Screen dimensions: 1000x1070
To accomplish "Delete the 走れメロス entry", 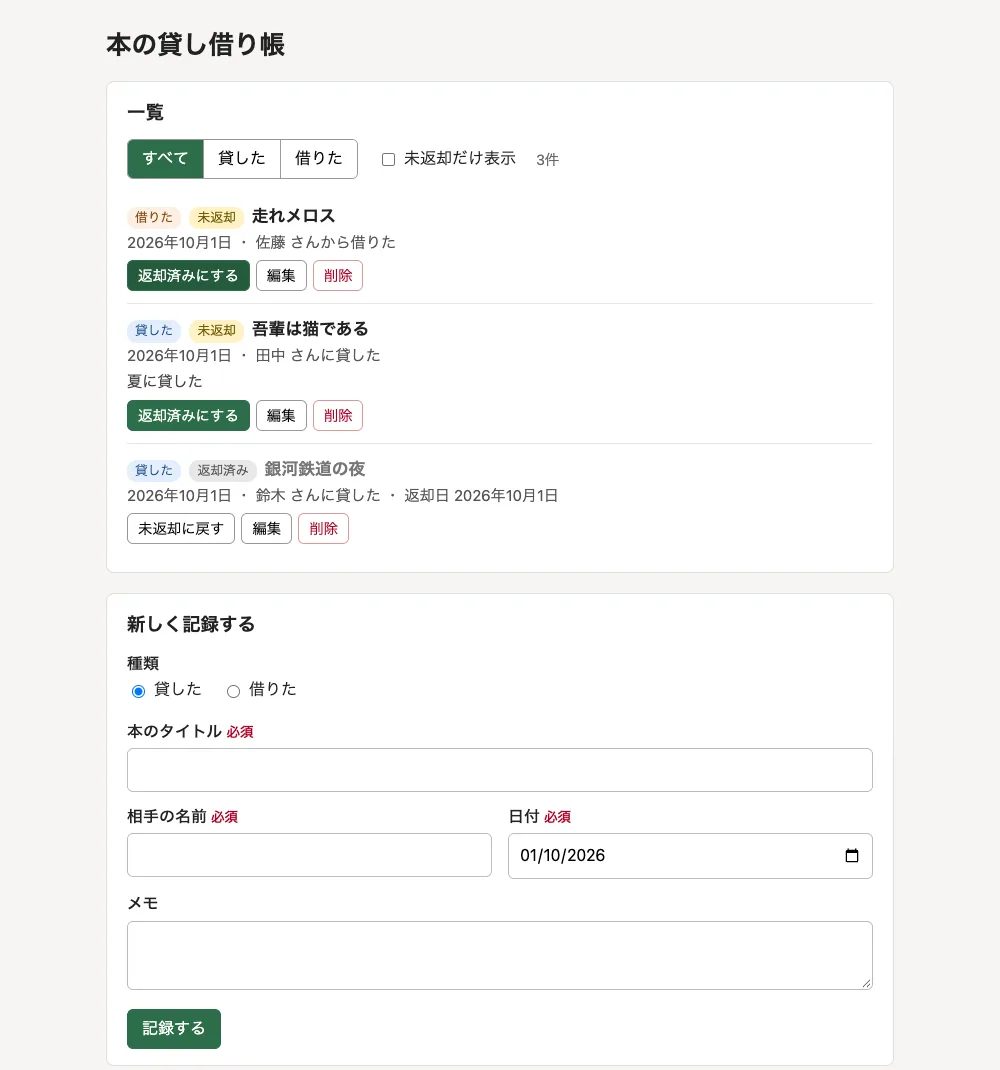I will [x=338, y=275].
